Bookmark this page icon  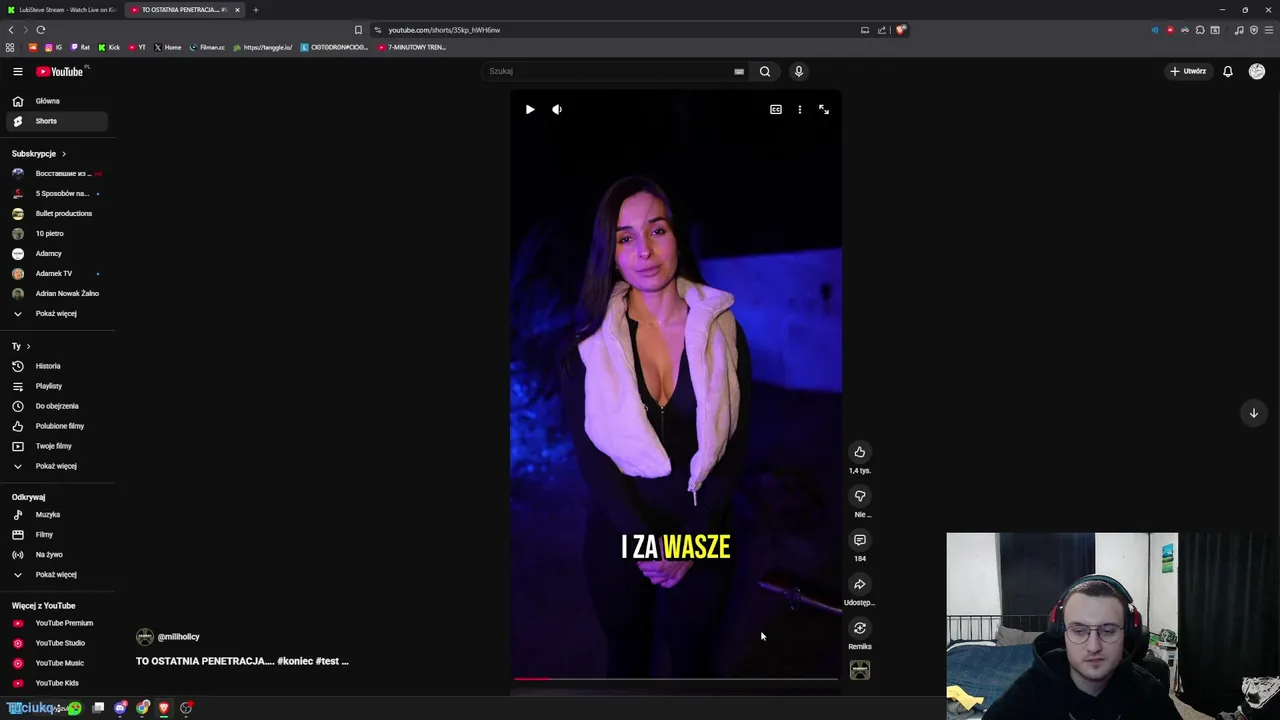coord(358,30)
